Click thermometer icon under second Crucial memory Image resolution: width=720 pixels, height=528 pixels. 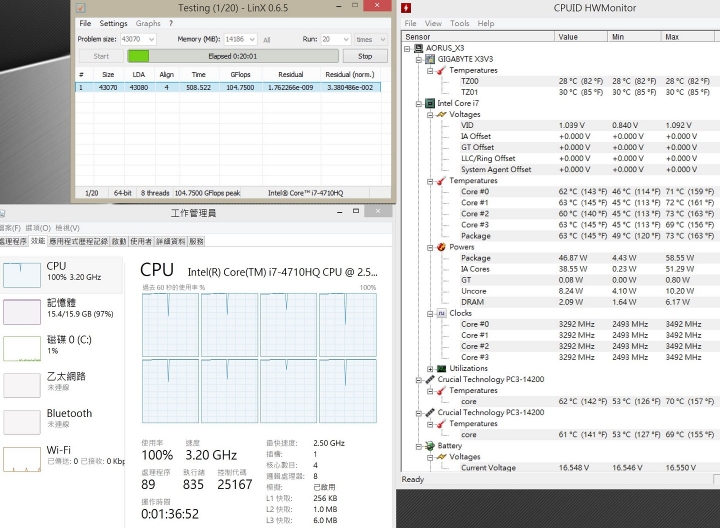441,424
